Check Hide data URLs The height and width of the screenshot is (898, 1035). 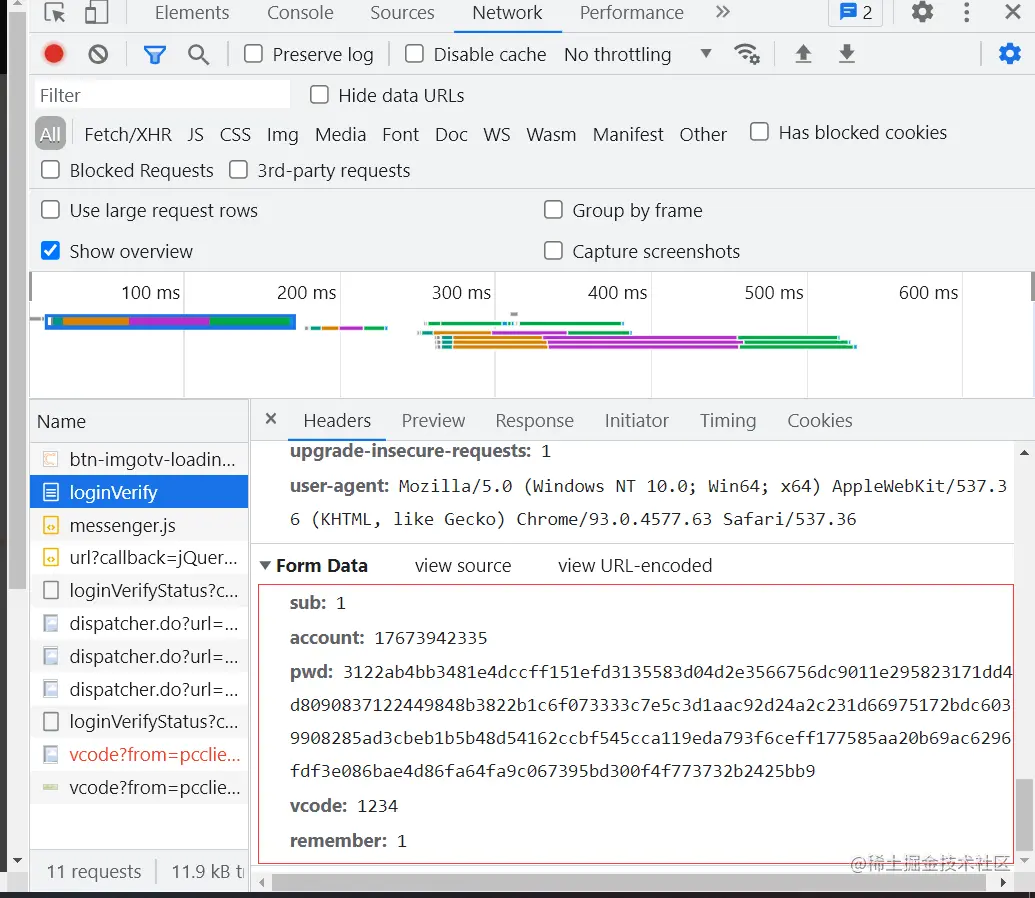319,95
